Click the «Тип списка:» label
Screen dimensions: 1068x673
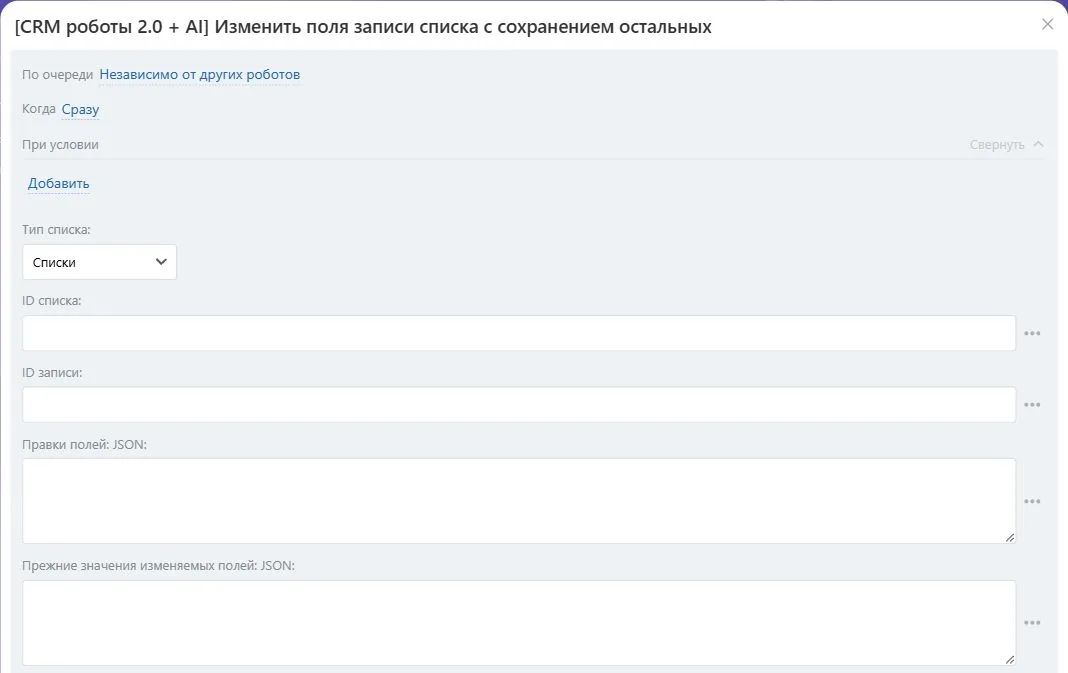[x=56, y=230]
